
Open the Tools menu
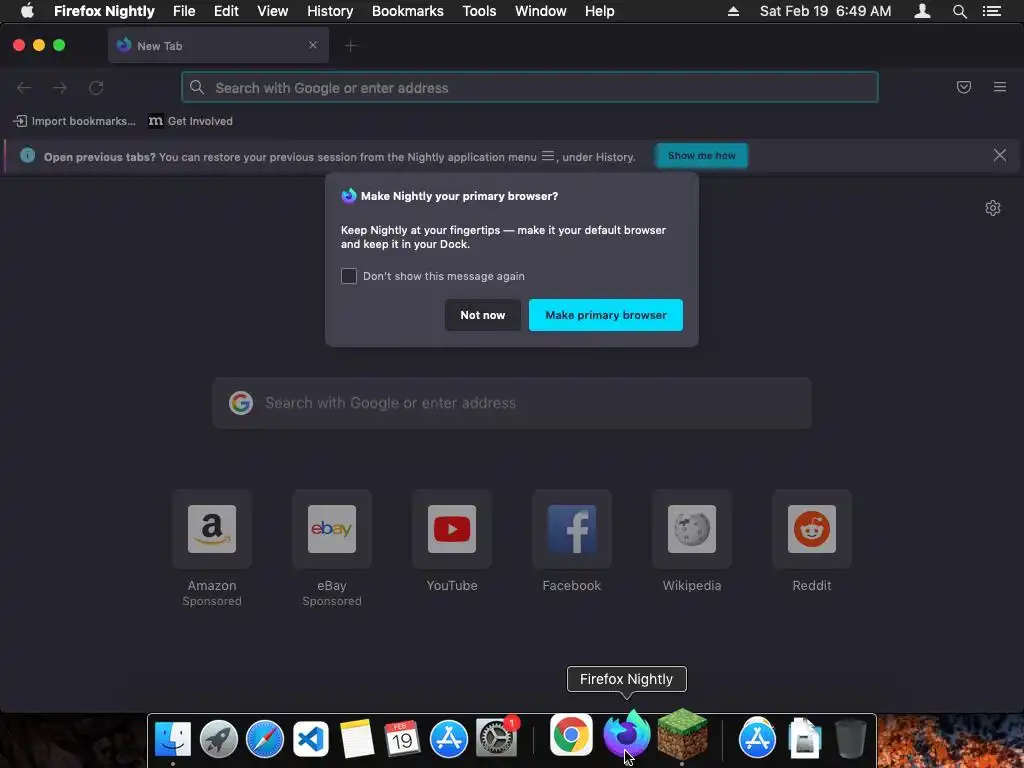tap(479, 11)
